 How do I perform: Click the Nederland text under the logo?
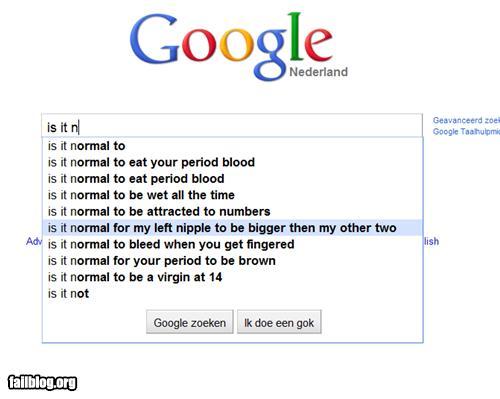point(319,72)
